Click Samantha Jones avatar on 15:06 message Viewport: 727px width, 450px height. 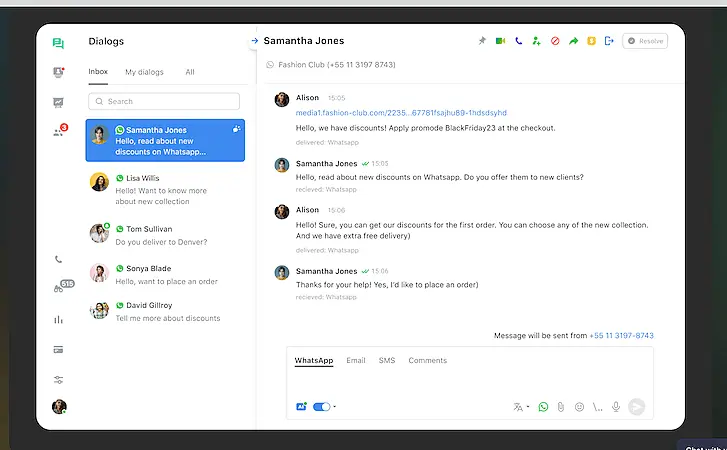click(x=282, y=273)
